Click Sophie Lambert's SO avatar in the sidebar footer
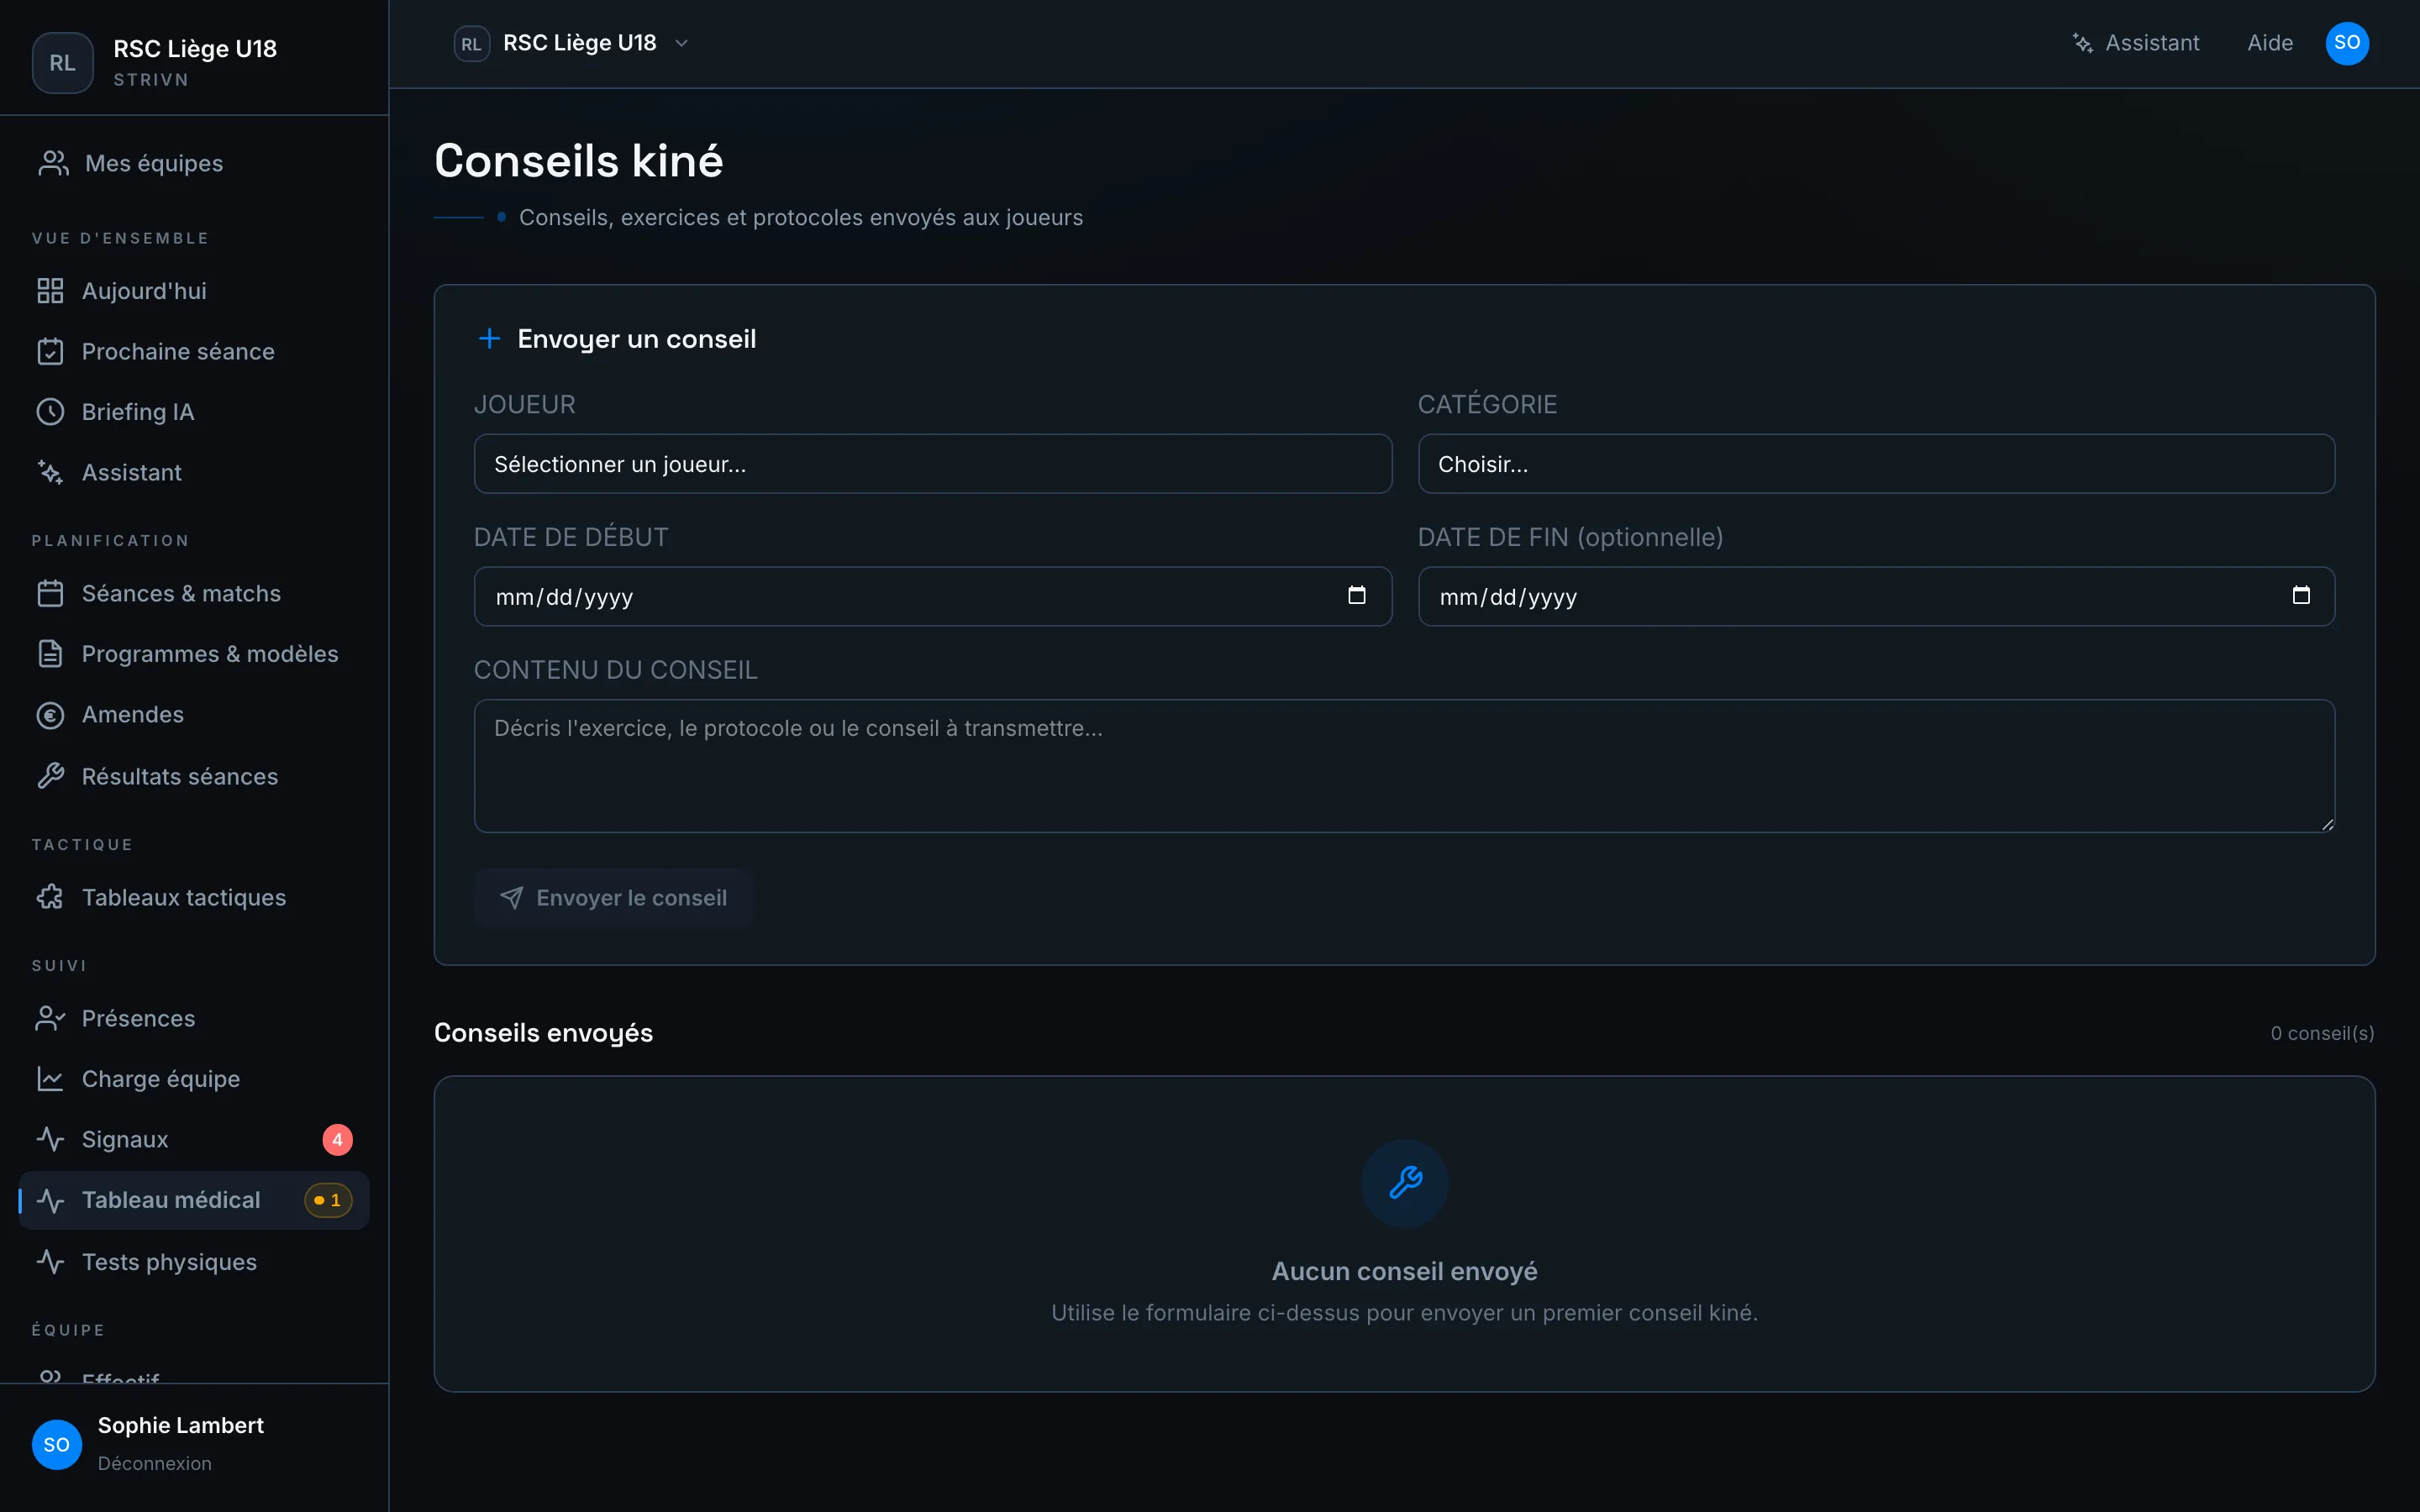This screenshot has width=2420, height=1512. pos(57,1444)
